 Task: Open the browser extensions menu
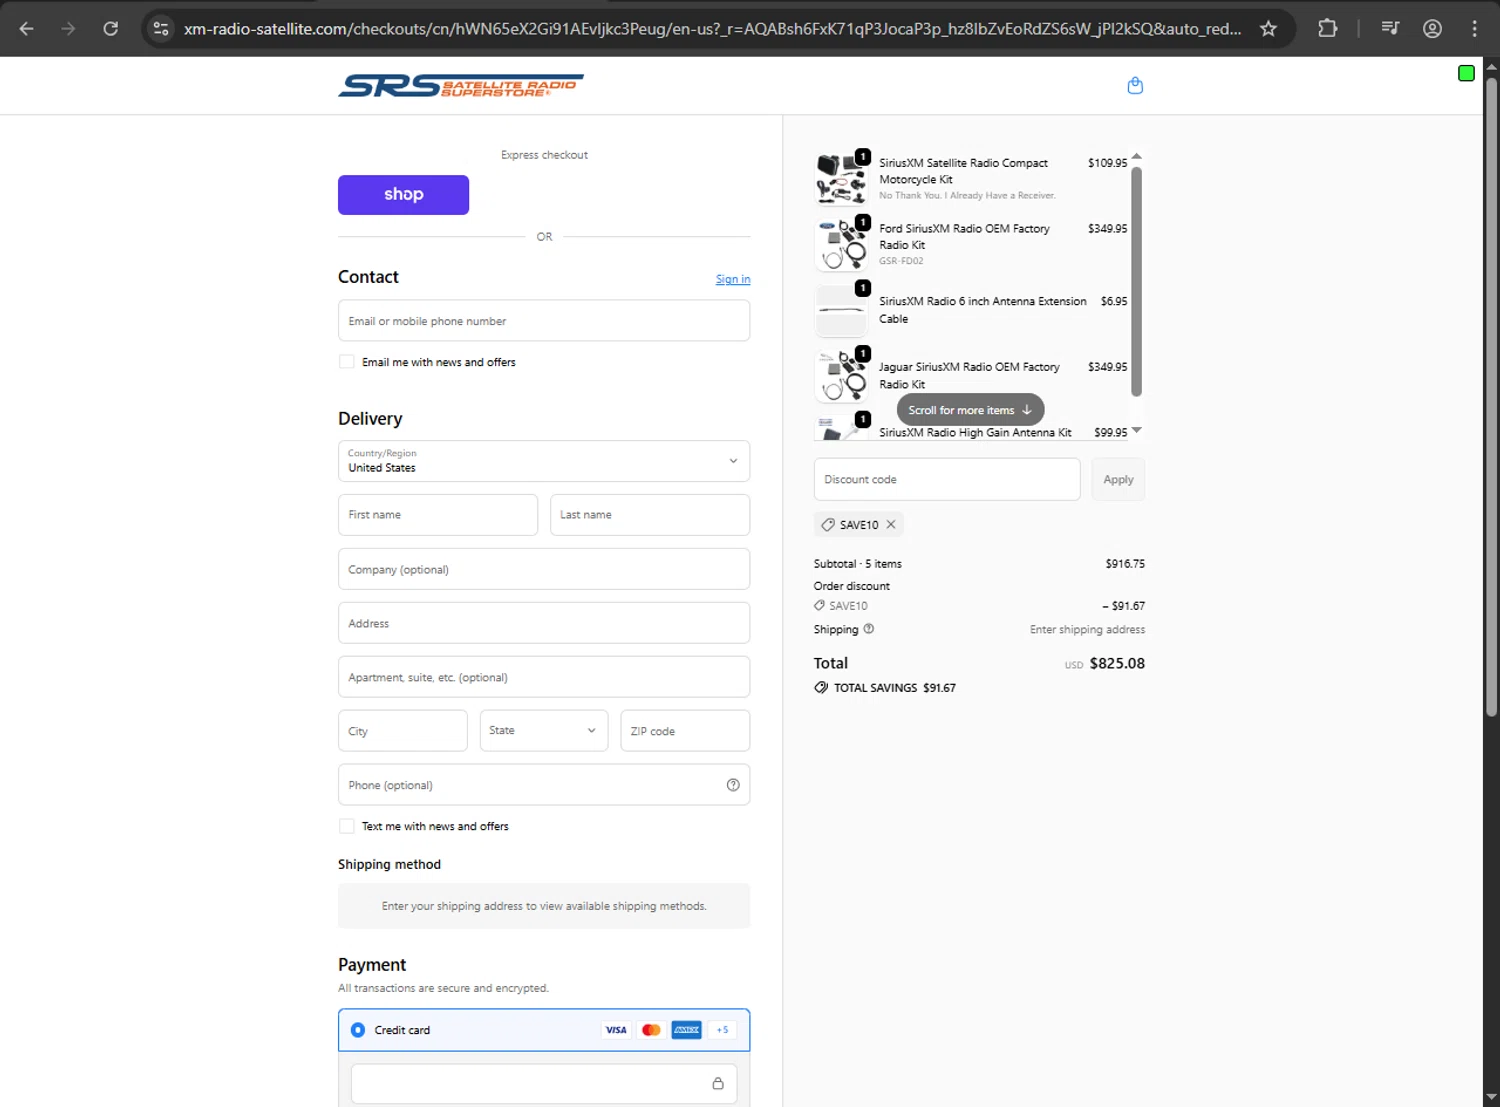[x=1328, y=29]
